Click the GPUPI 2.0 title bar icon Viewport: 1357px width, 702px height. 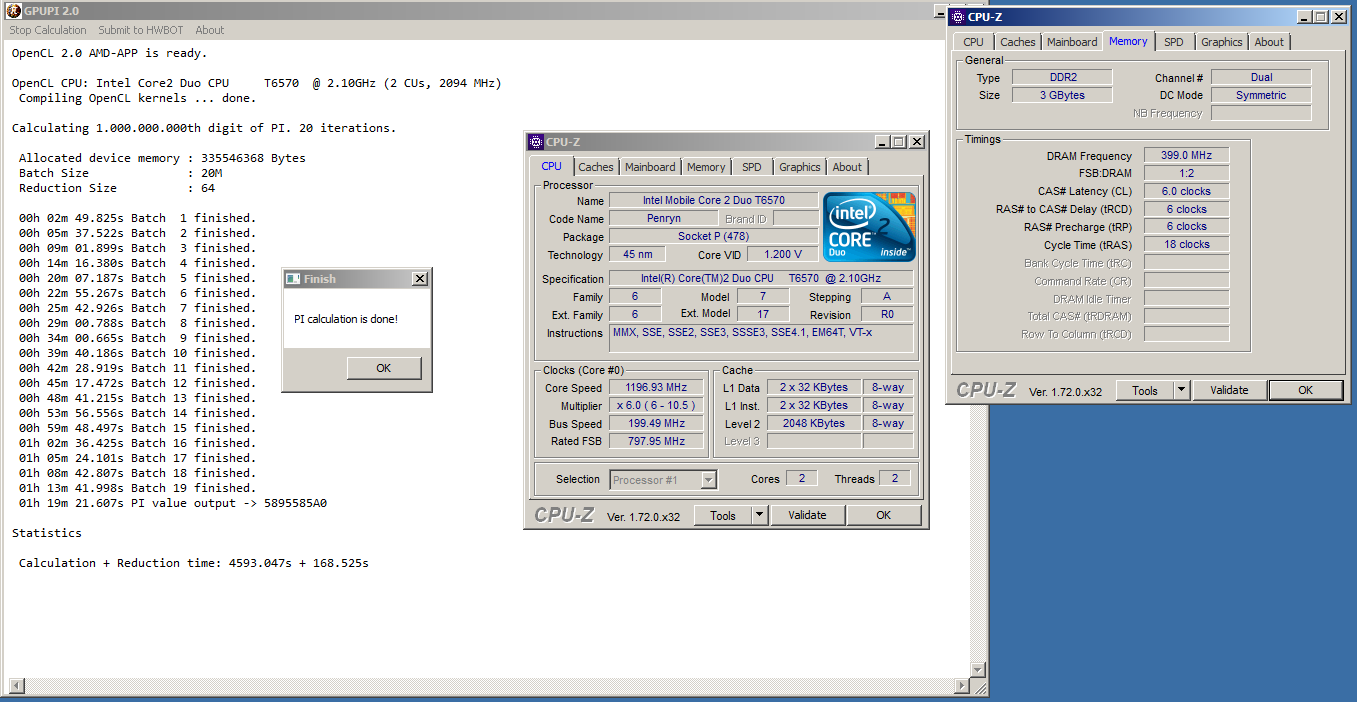[13, 12]
